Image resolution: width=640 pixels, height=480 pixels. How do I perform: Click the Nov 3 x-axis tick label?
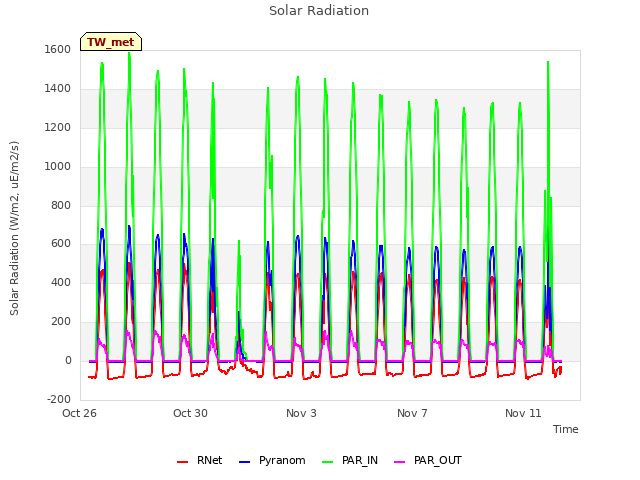click(x=301, y=413)
